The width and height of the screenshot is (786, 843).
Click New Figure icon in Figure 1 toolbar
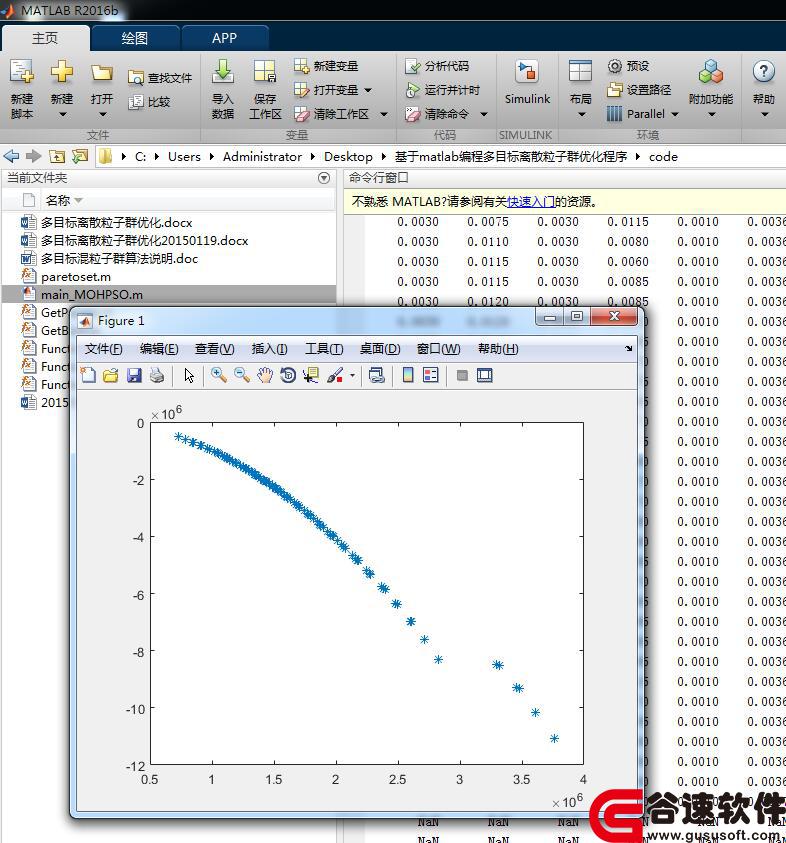(x=88, y=375)
